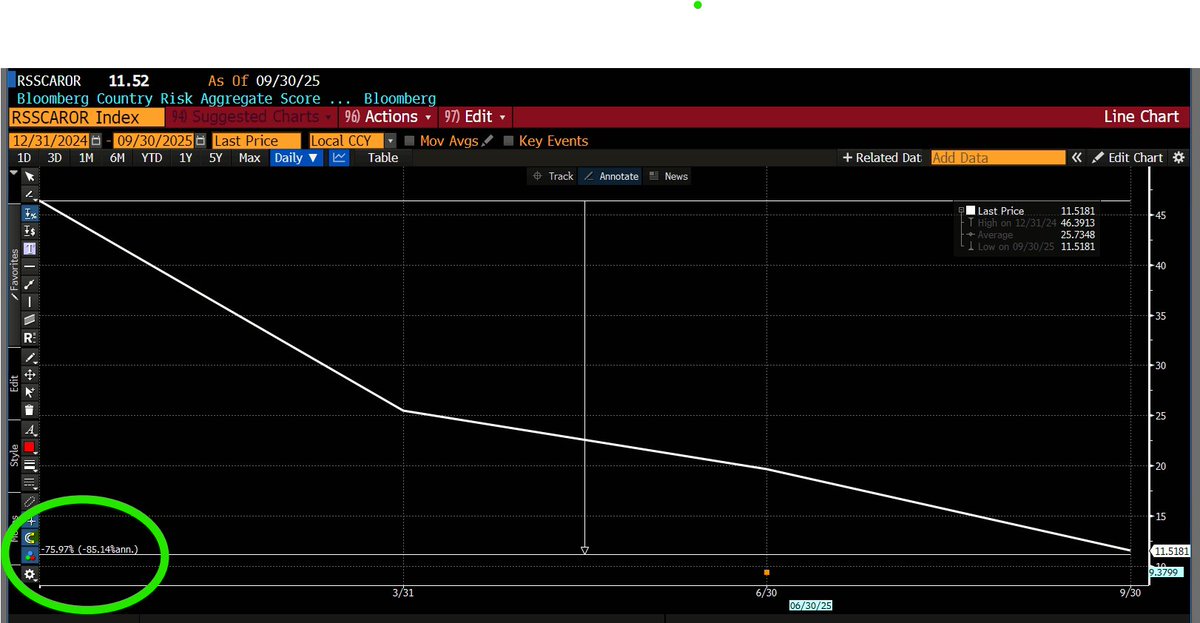Click the select annotation cursor tool

pos(30,391)
